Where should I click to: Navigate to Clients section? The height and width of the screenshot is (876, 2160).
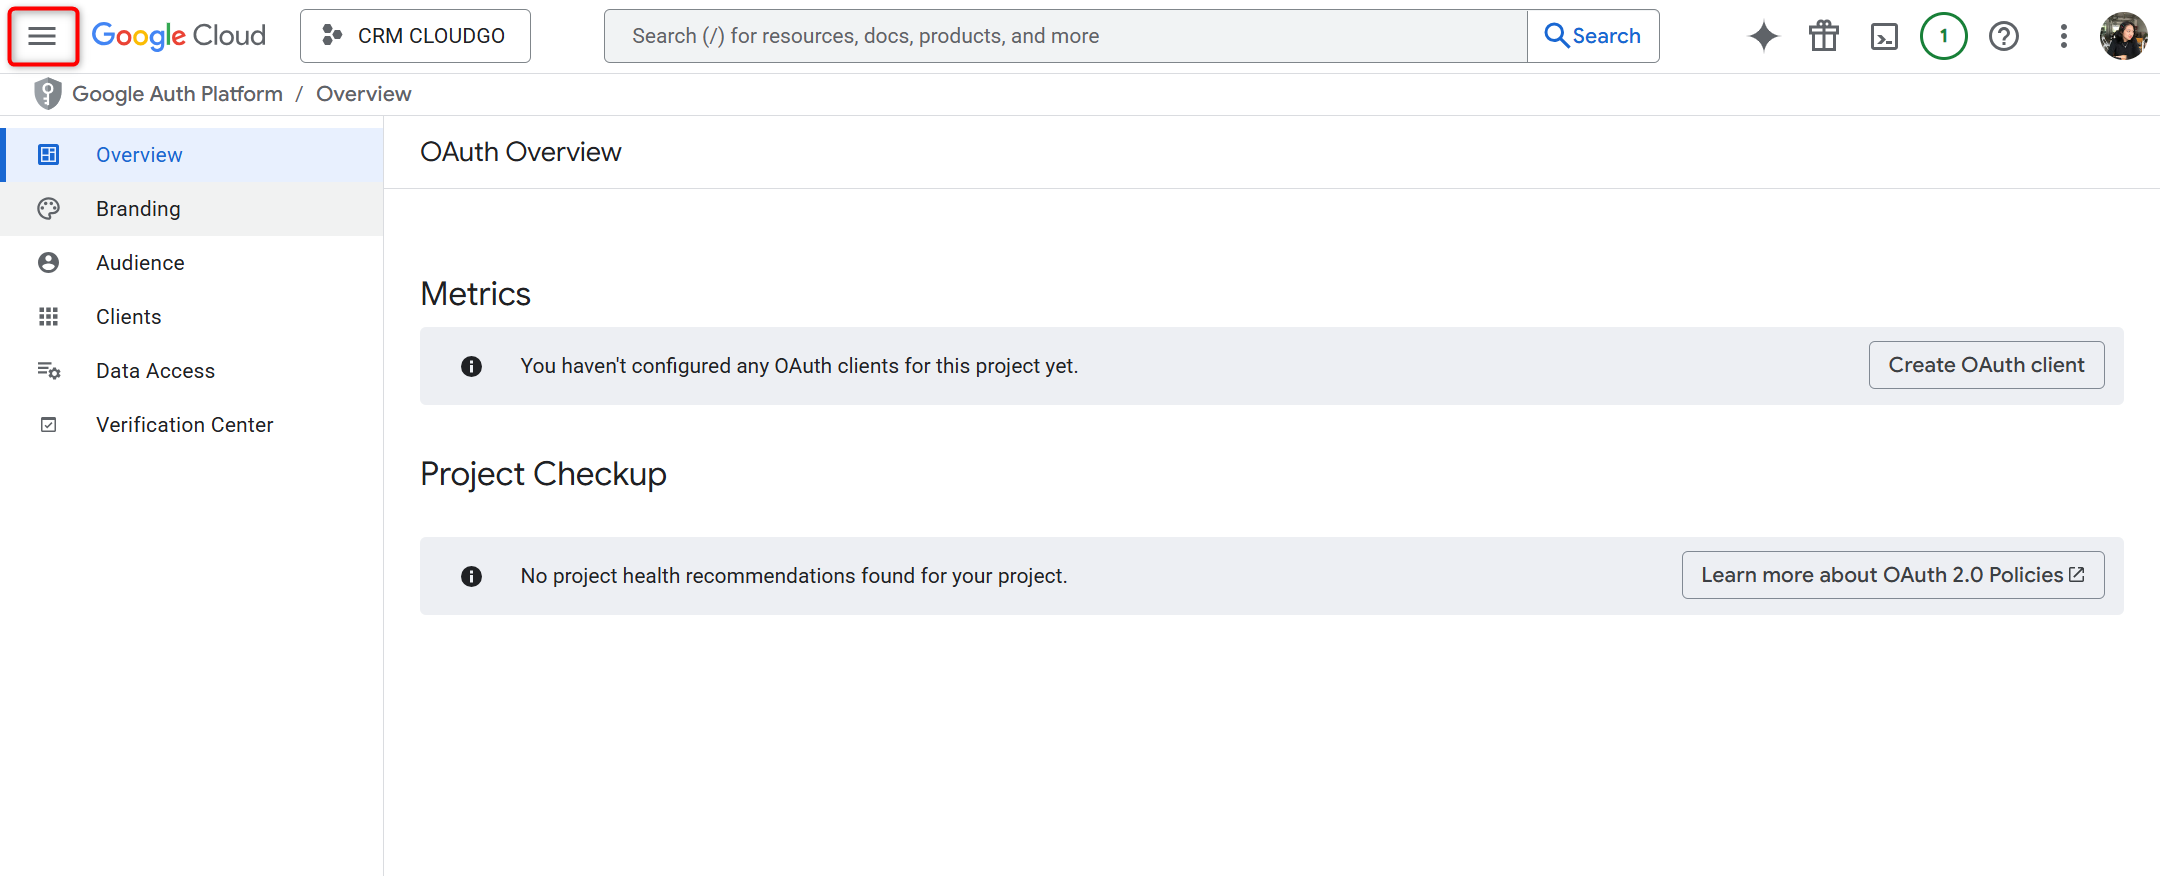click(128, 317)
